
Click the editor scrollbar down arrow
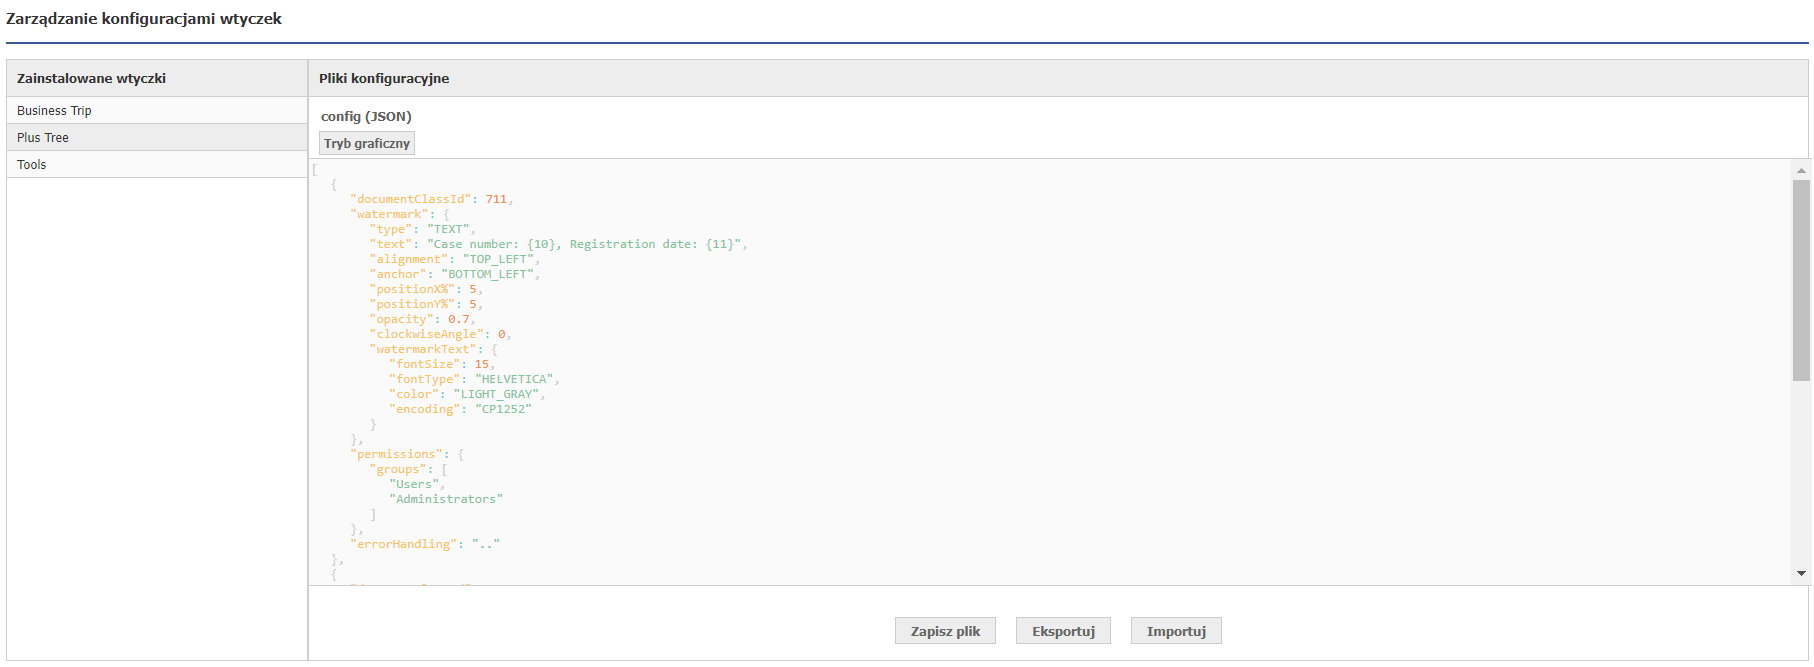1801,574
